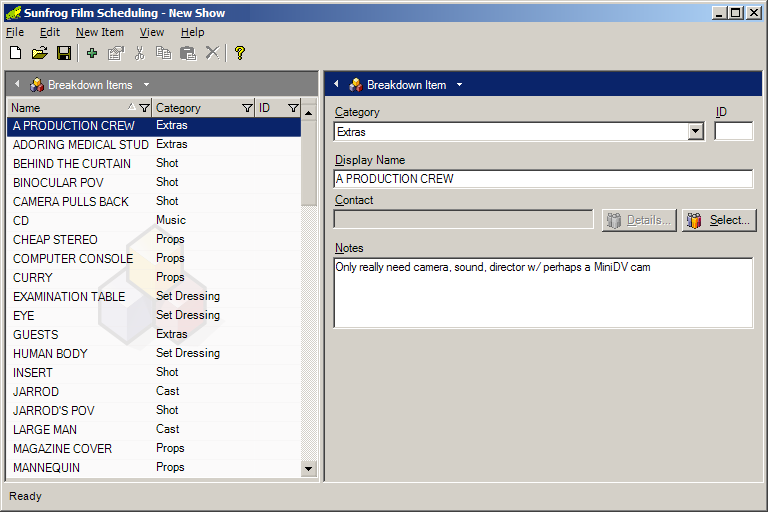The height and width of the screenshot is (512, 768).
Task: Click the ID input field
Action: pyautogui.click(x=733, y=132)
